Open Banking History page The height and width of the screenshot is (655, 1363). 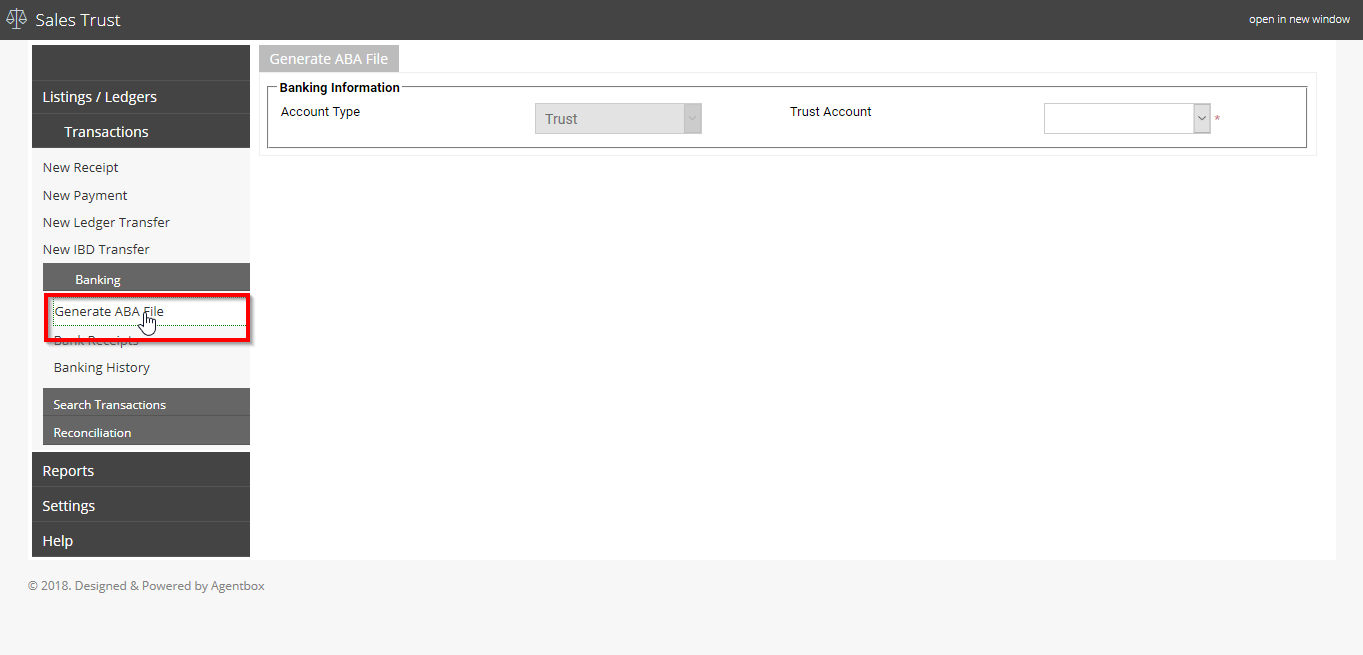[102, 367]
